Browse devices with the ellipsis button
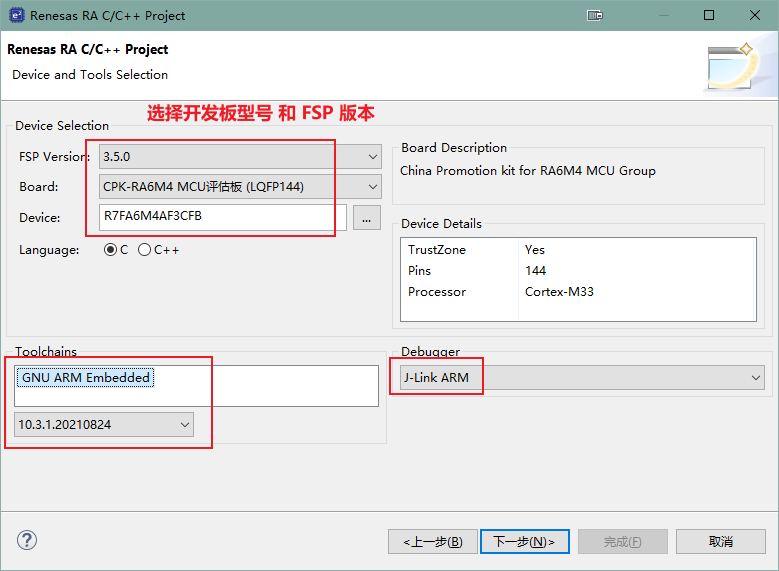The width and height of the screenshot is (779, 571). 367,217
